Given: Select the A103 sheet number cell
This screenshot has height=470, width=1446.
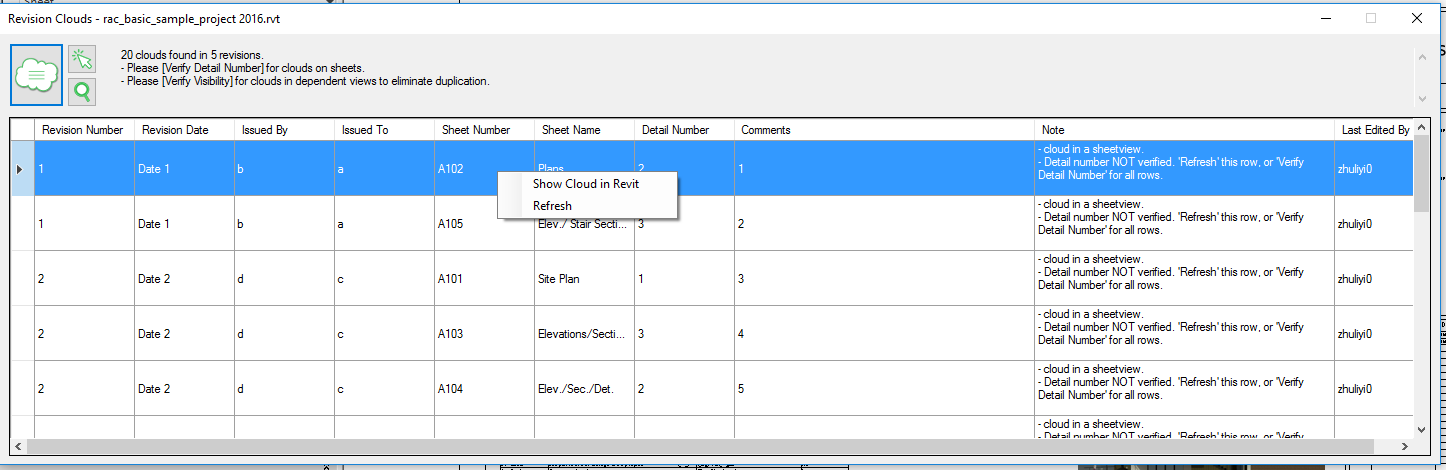Looking at the screenshot, I should 484,333.
